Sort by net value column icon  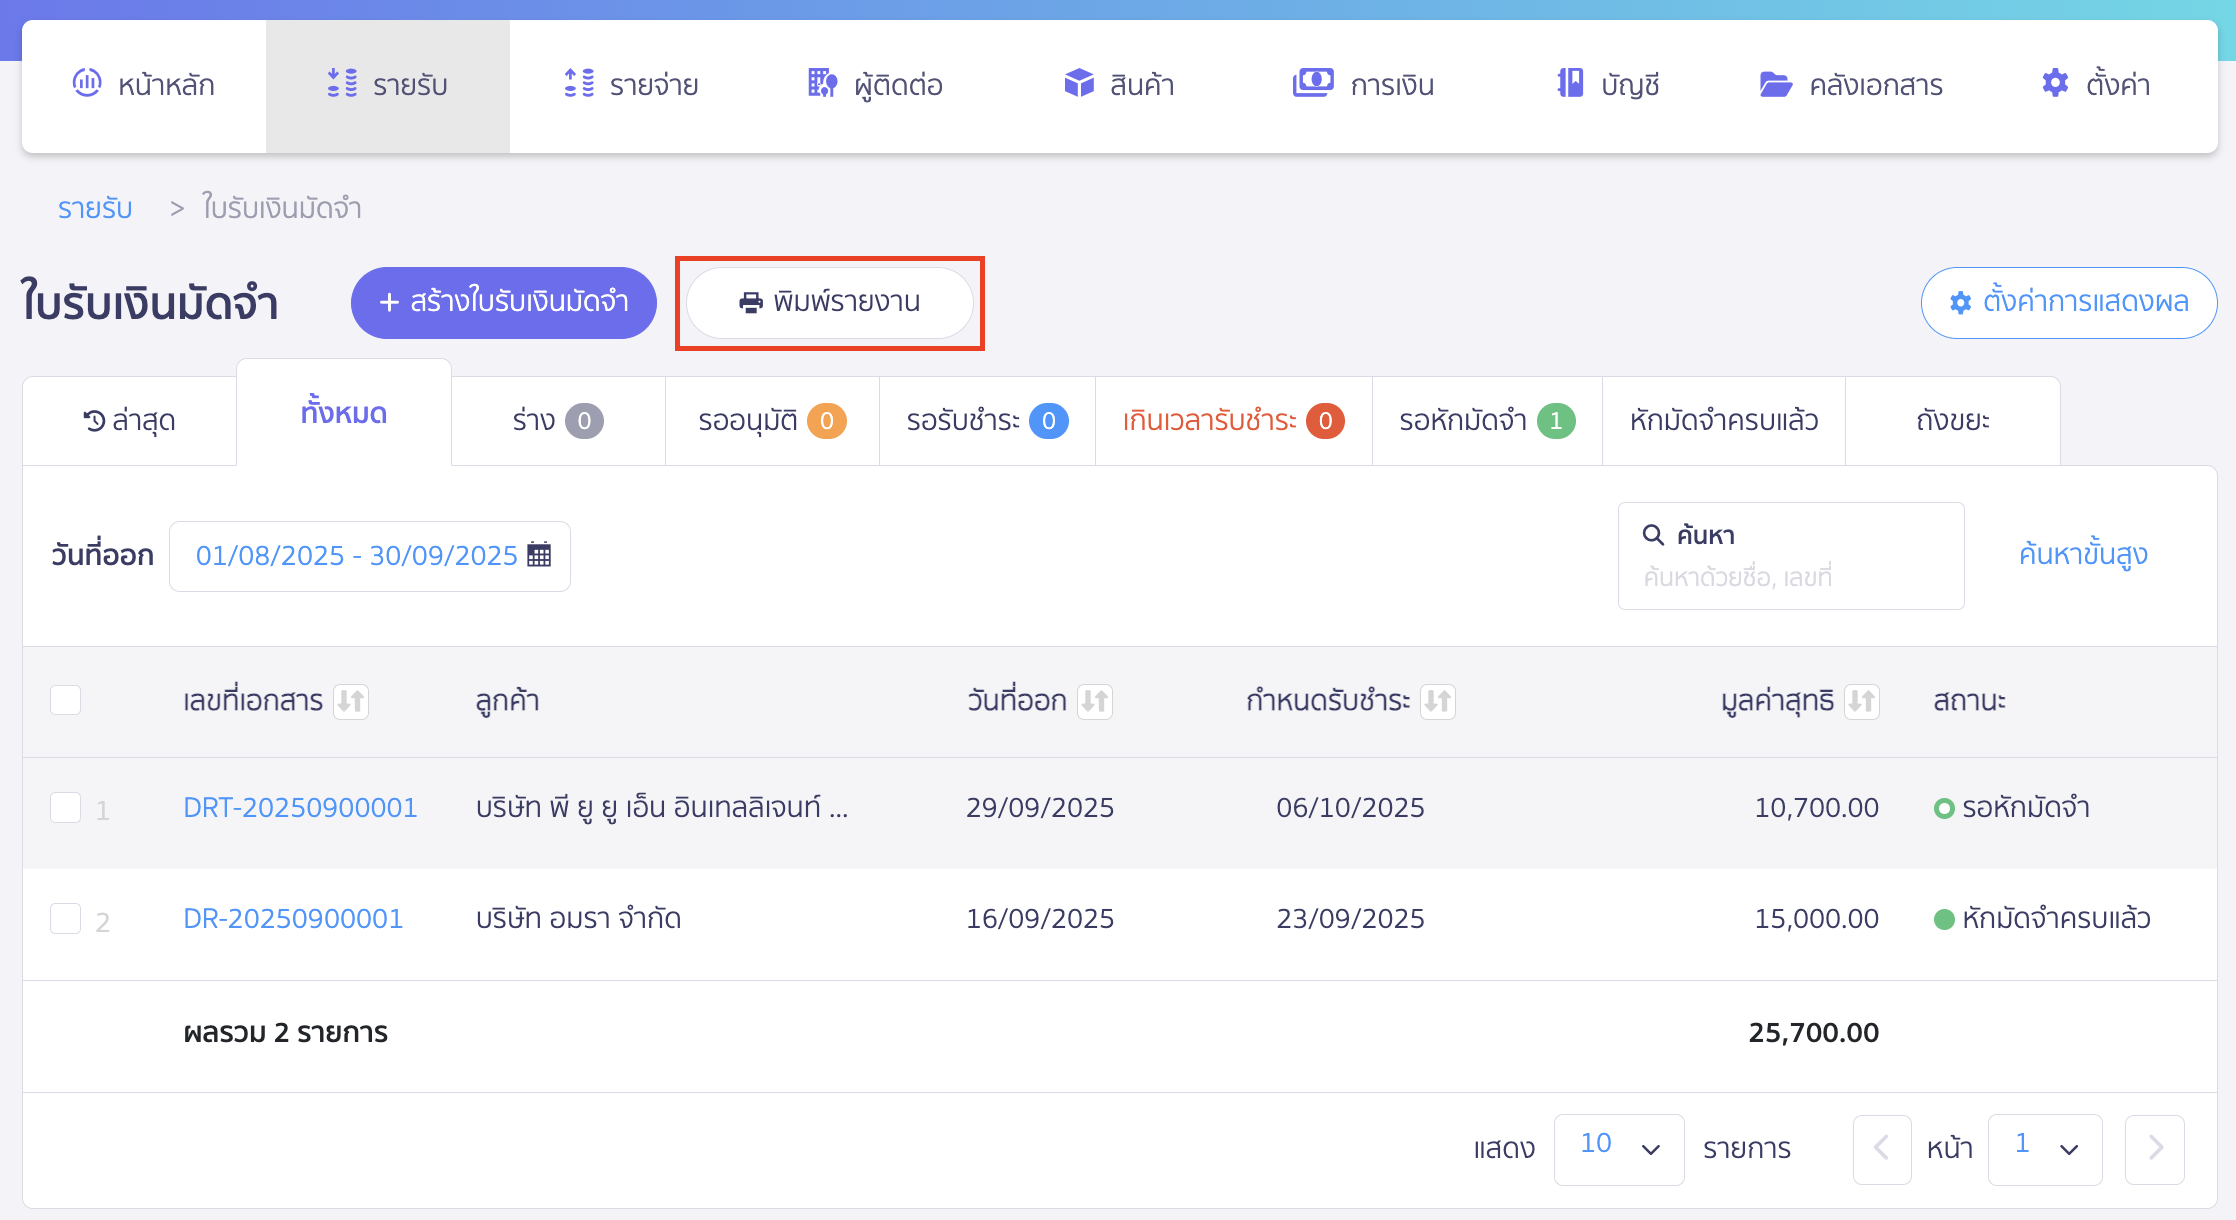click(1862, 701)
